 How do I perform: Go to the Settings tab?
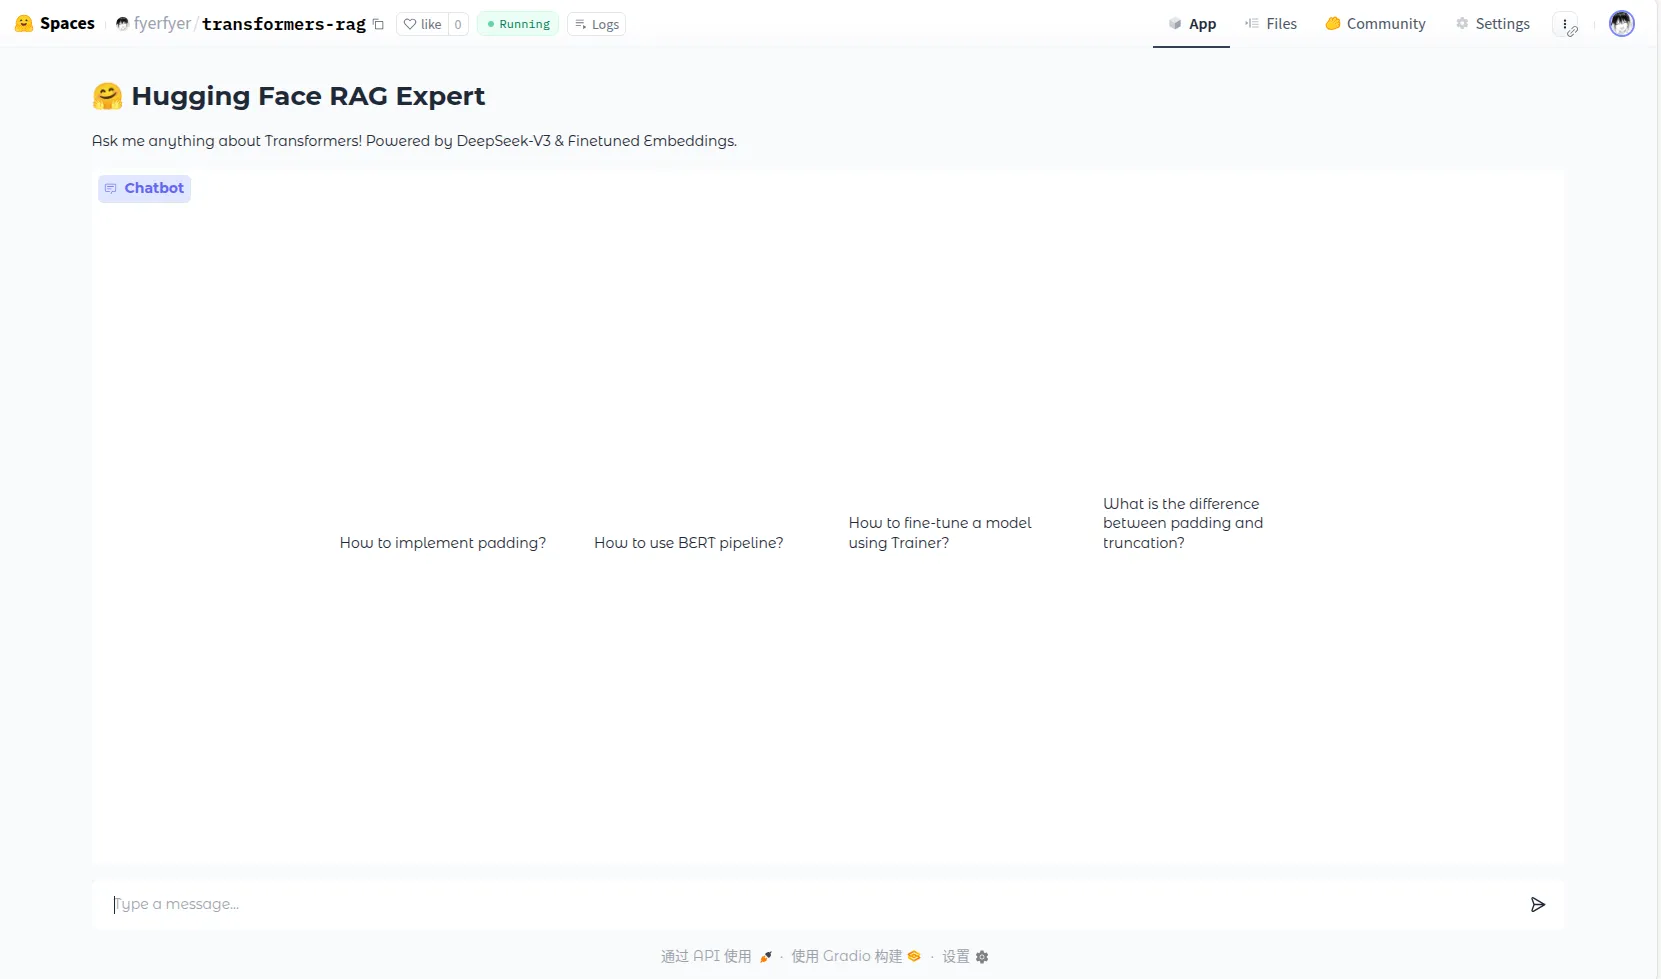coord(1492,24)
